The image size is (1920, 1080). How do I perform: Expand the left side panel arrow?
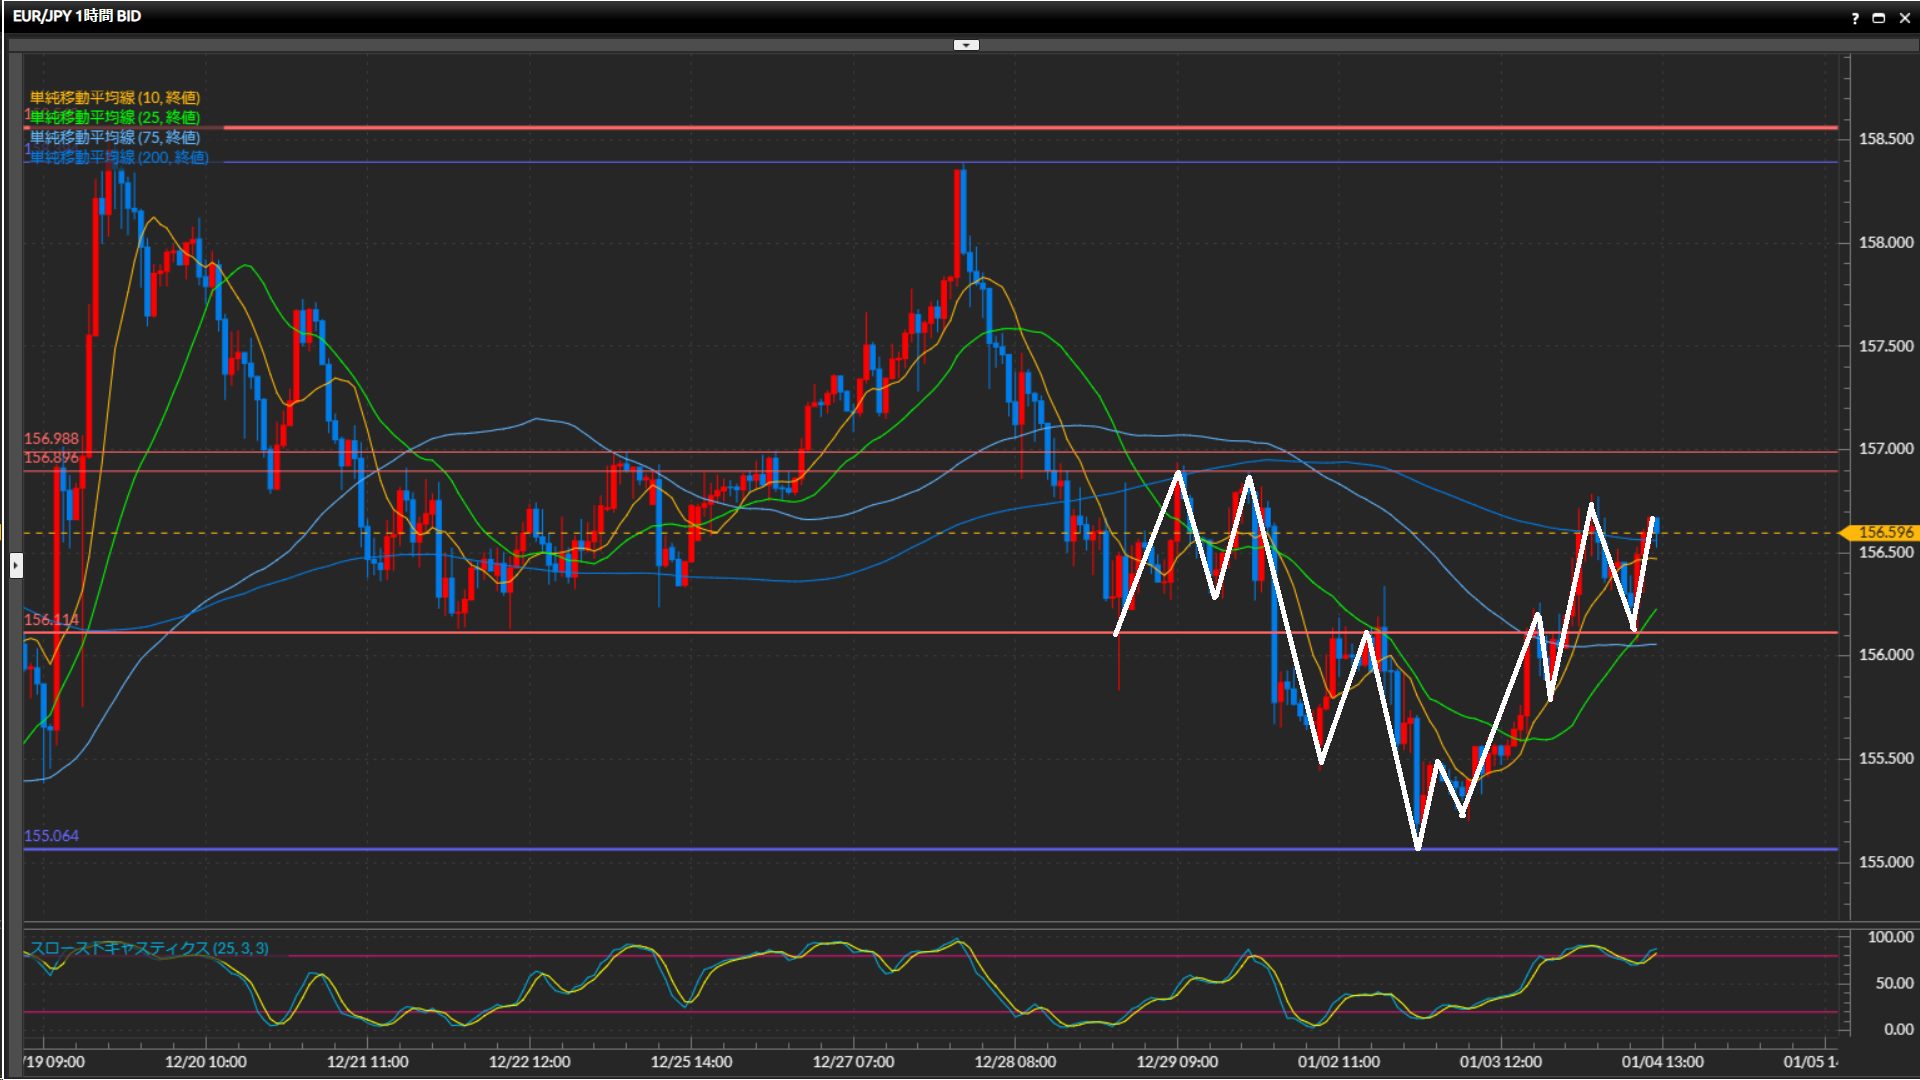(16, 566)
